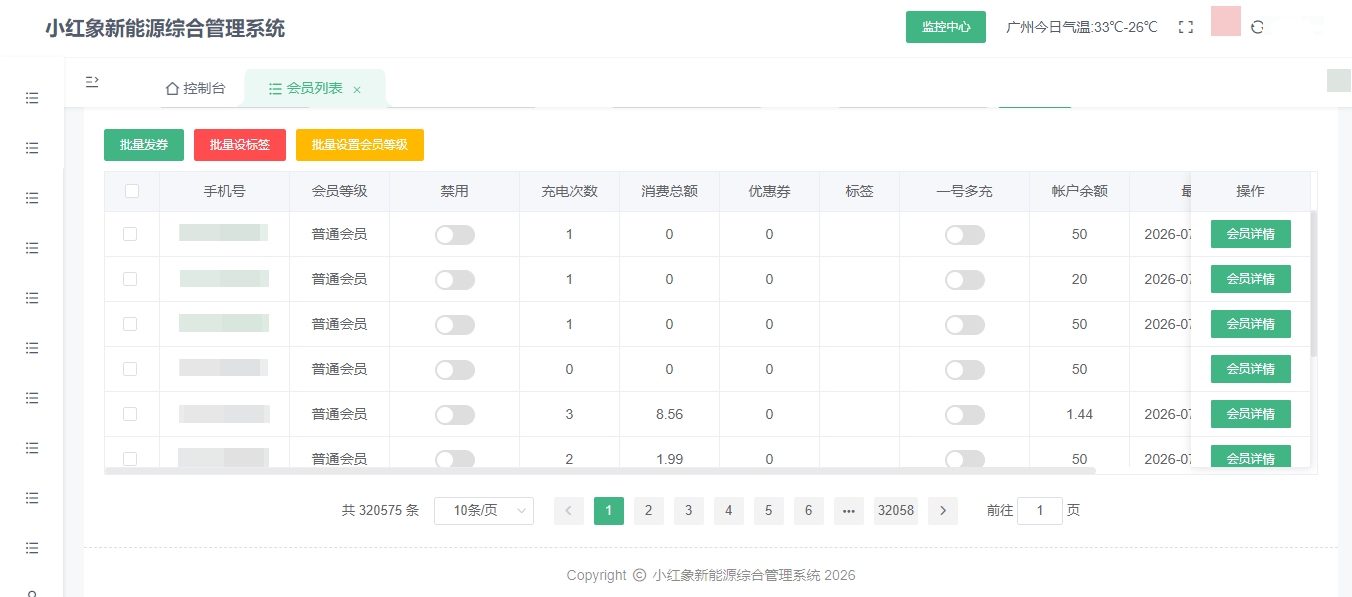The width and height of the screenshot is (1352, 597).
Task: Toggle 禁用 for the row with 0 charges
Action: 455,370
